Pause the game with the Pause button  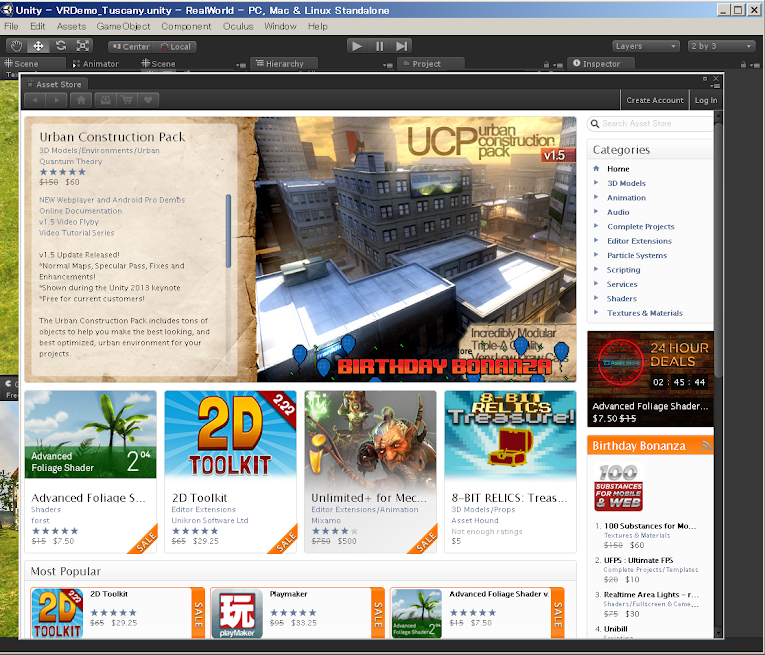[380, 46]
